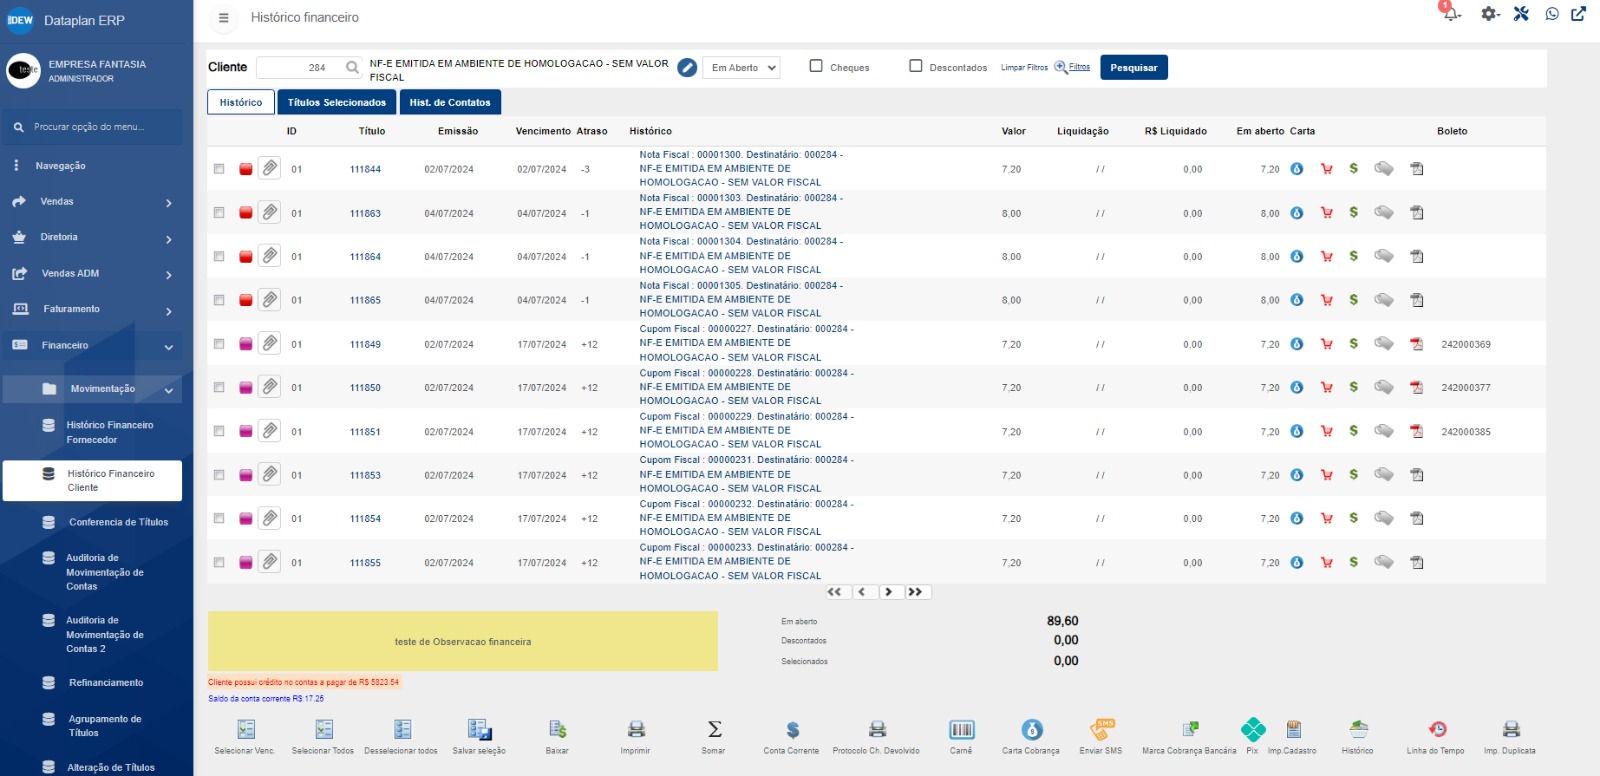This screenshot has height=776, width=1600.
Task: Click the Limpar Filtros link
Action: coord(1024,68)
